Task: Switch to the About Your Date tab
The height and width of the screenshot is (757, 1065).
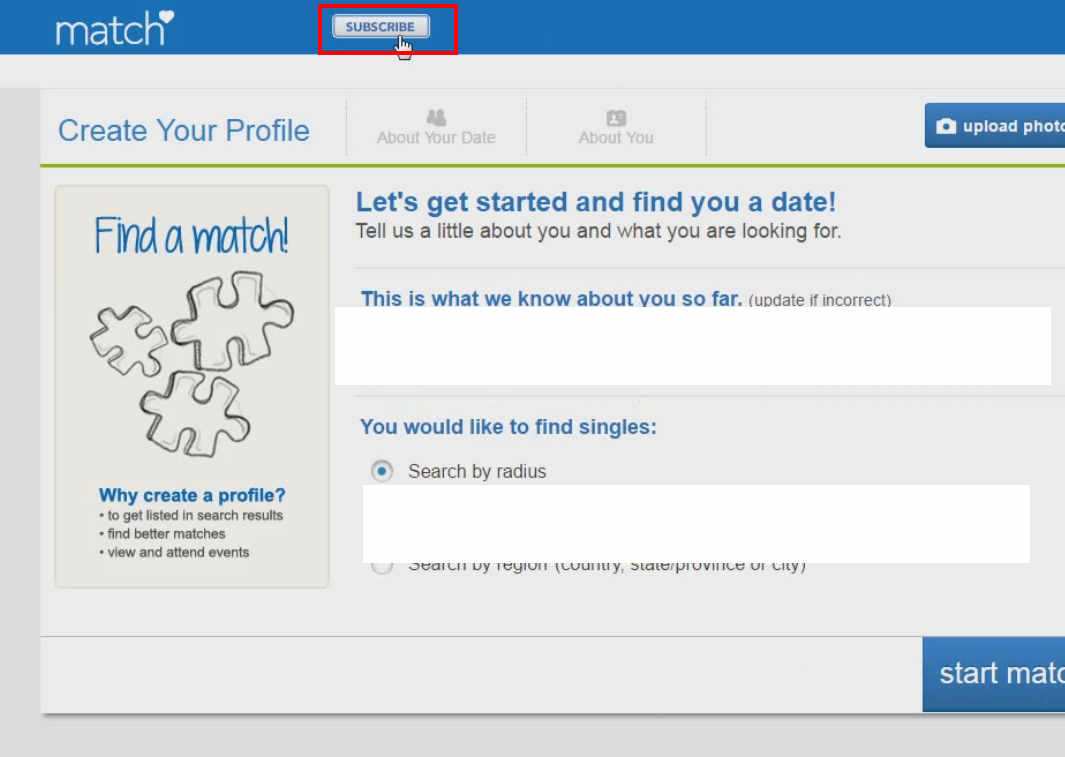Action: point(435,127)
